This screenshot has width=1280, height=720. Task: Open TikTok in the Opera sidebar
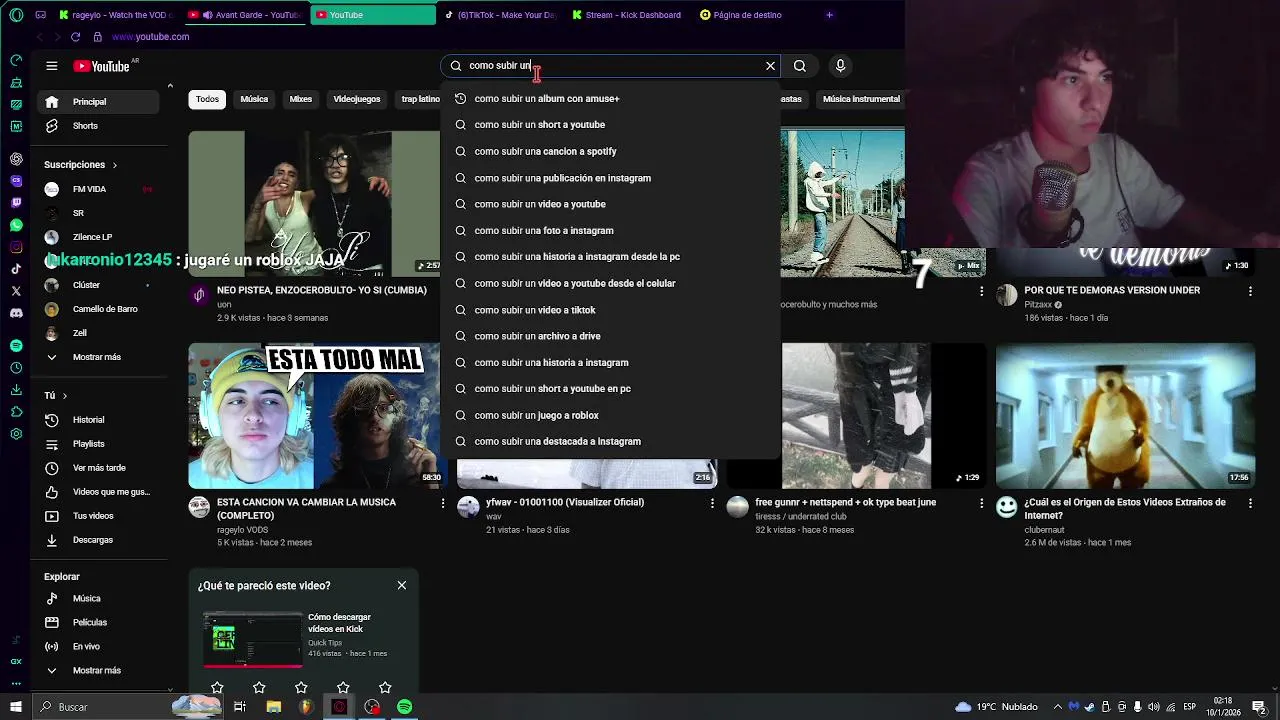[x=16, y=269]
